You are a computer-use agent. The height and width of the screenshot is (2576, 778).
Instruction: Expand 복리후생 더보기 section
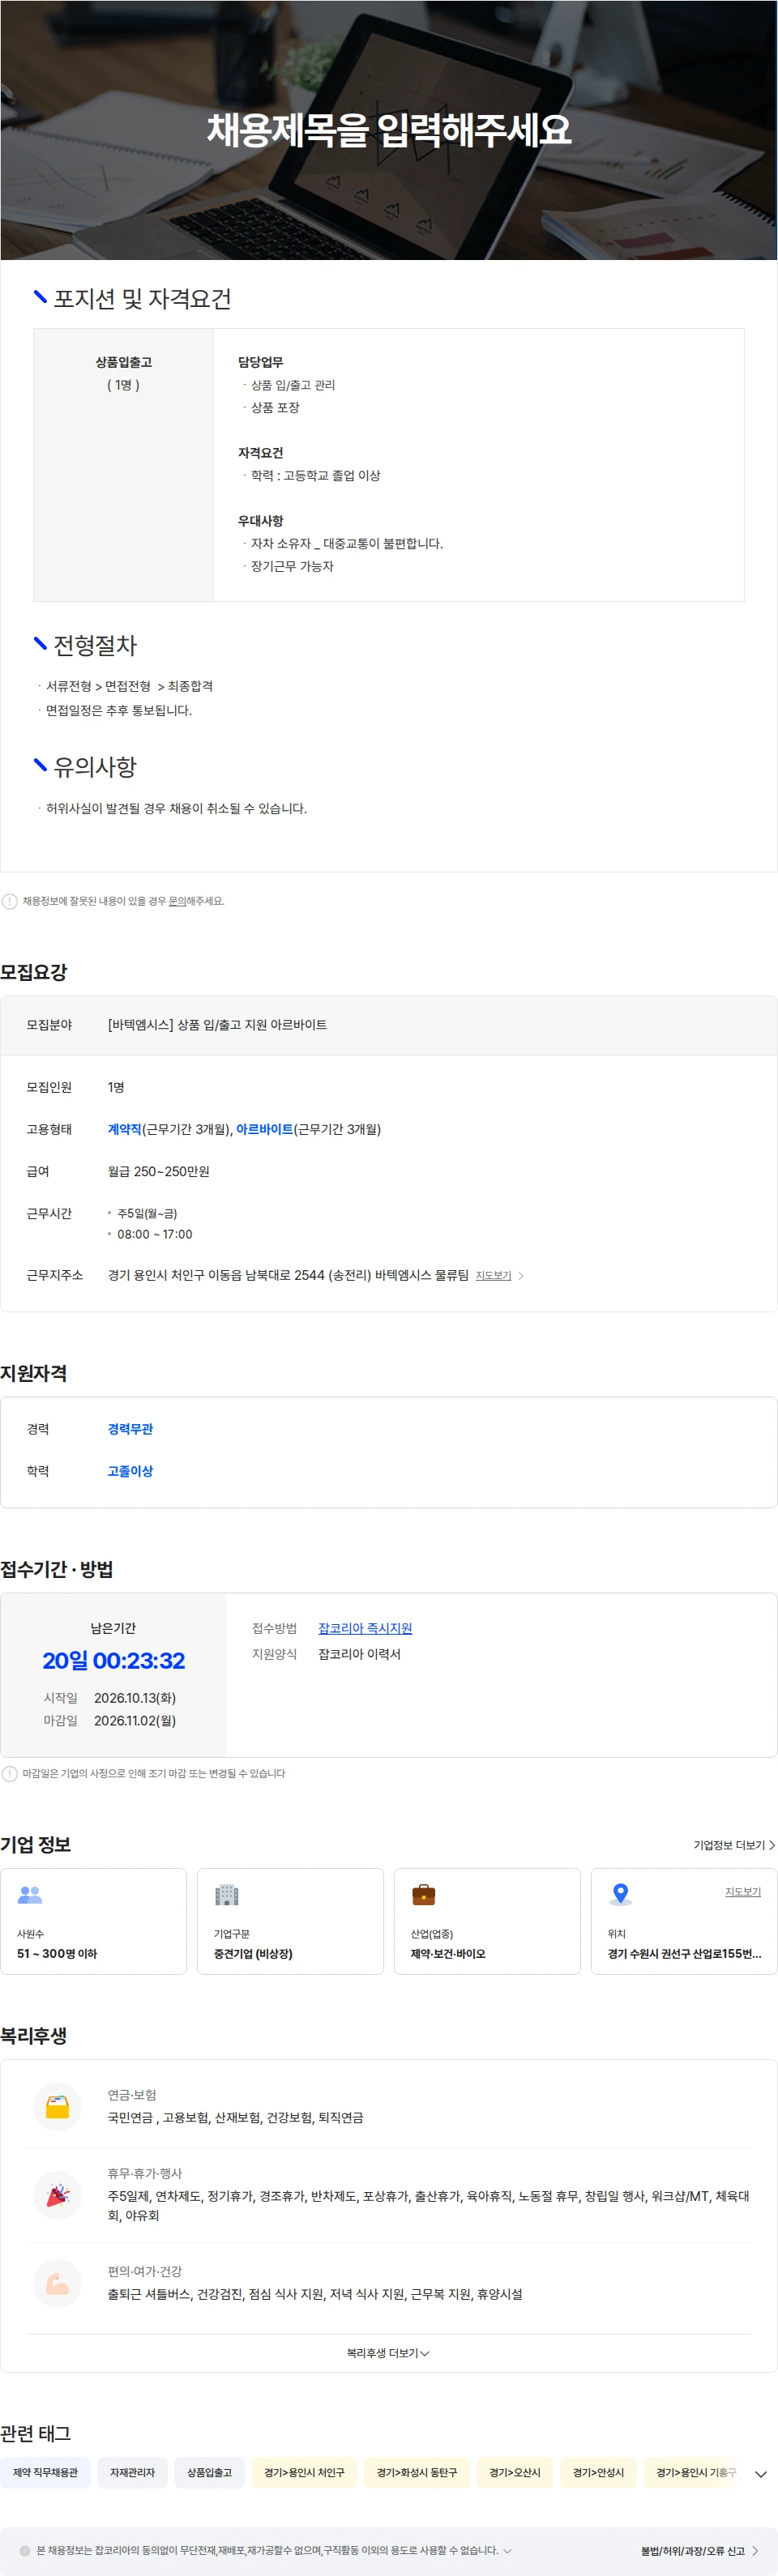click(388, 2353)
